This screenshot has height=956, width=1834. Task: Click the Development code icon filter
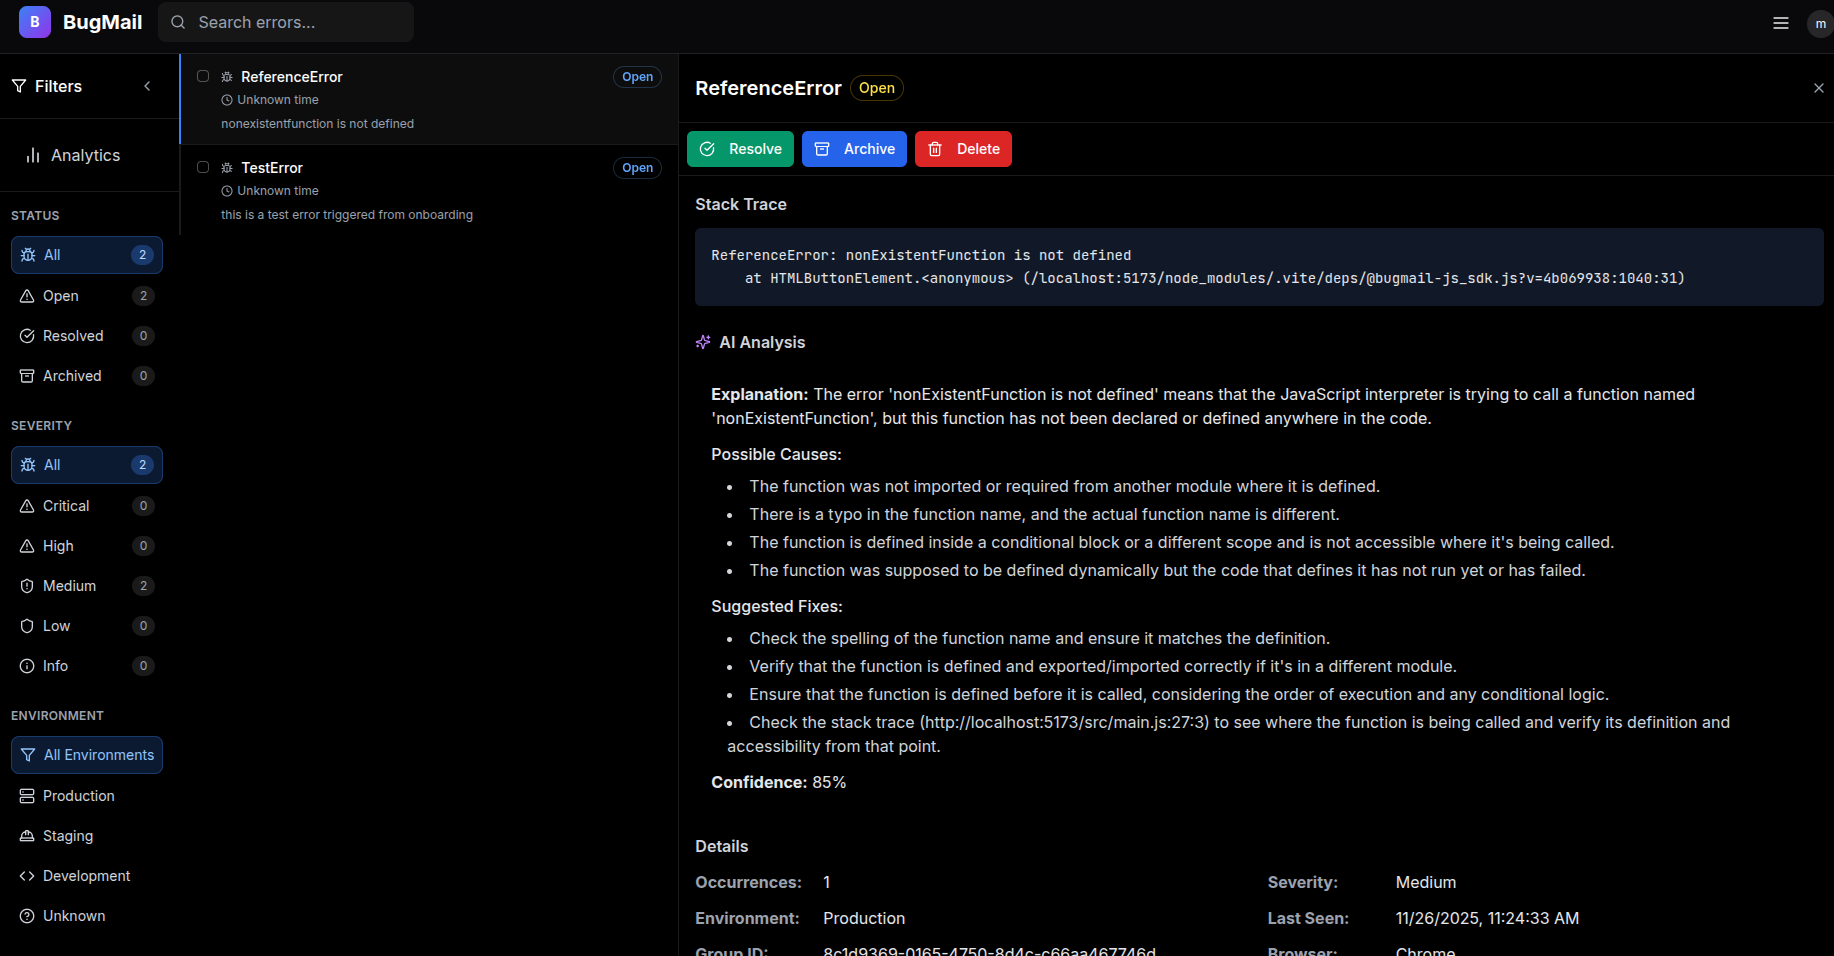[27, 876]
